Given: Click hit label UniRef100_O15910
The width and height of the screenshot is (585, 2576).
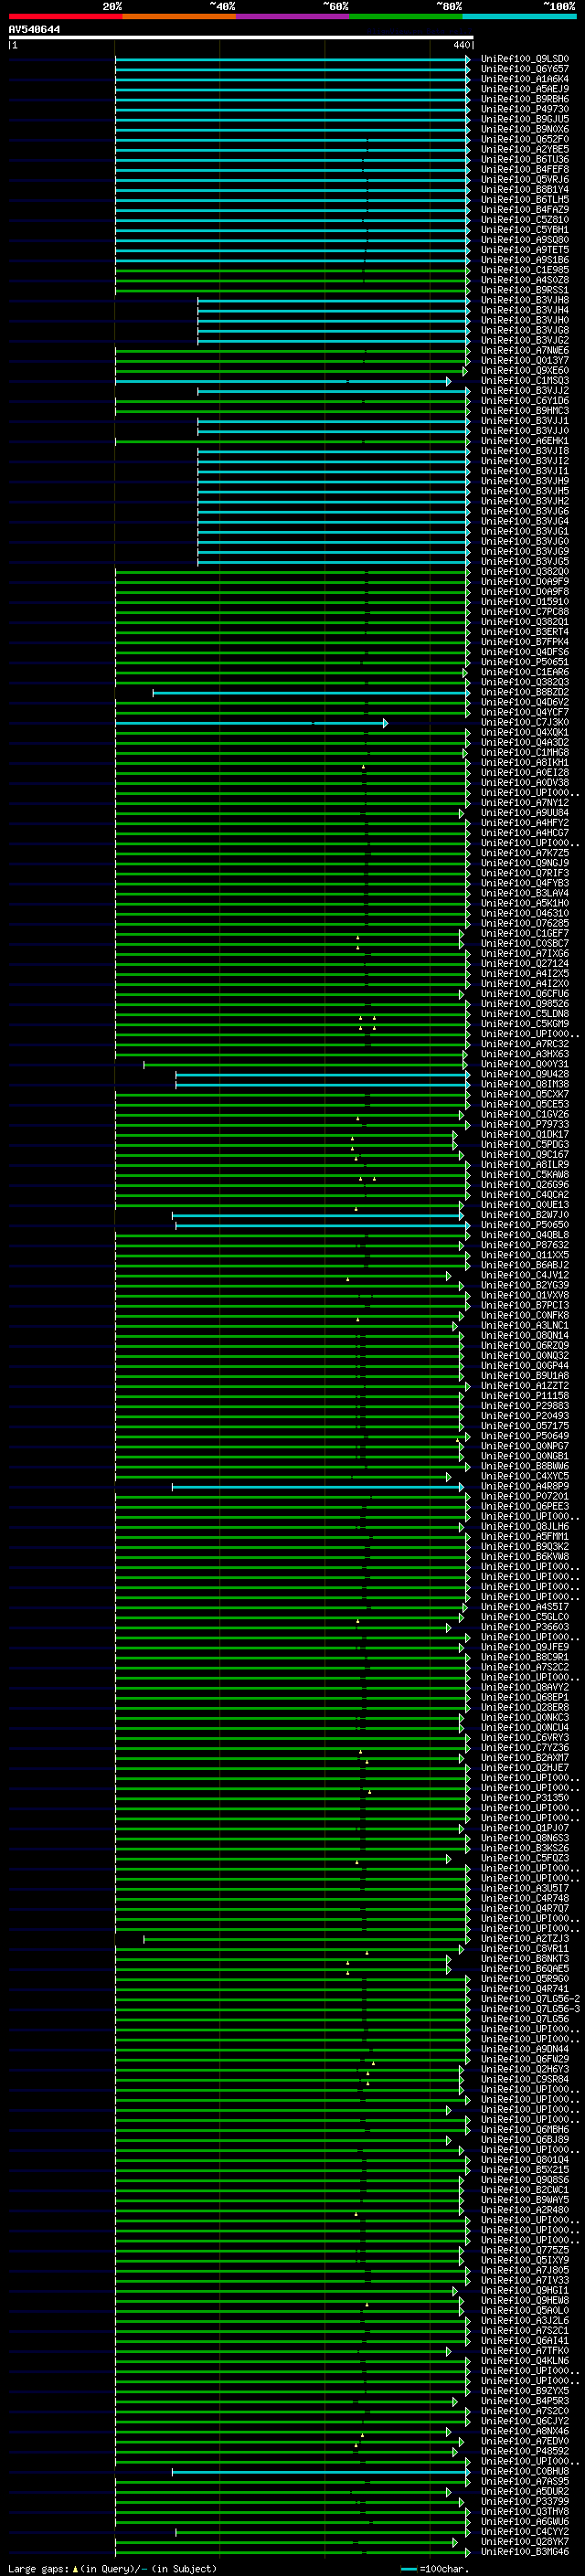Looking at the screenshot, I should (x=524, y=602).
